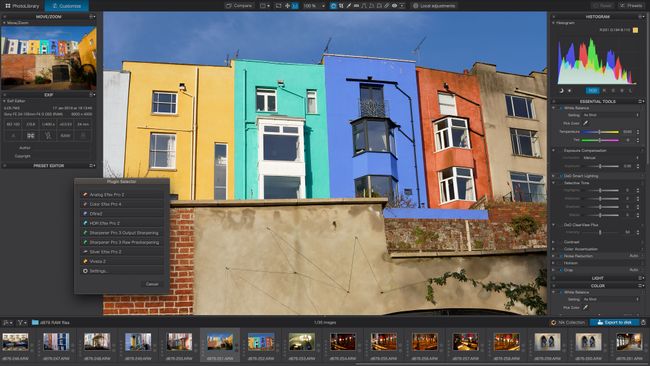Click the Copyright field in EXIF
This screenshot has height=366, width=650.
(62, 156)
